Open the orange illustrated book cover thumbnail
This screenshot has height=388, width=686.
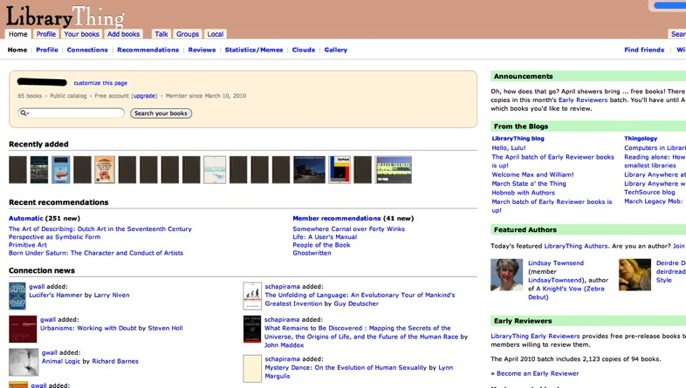pos(105,170)
